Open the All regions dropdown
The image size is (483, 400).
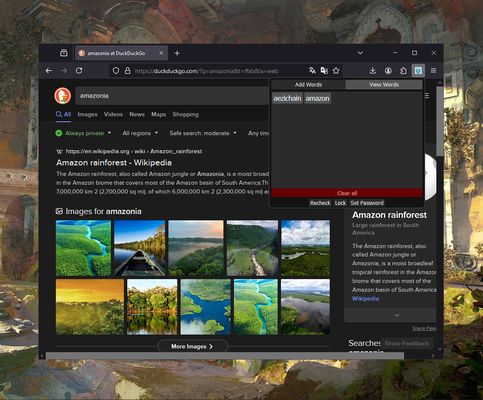[x=140, y=133]
